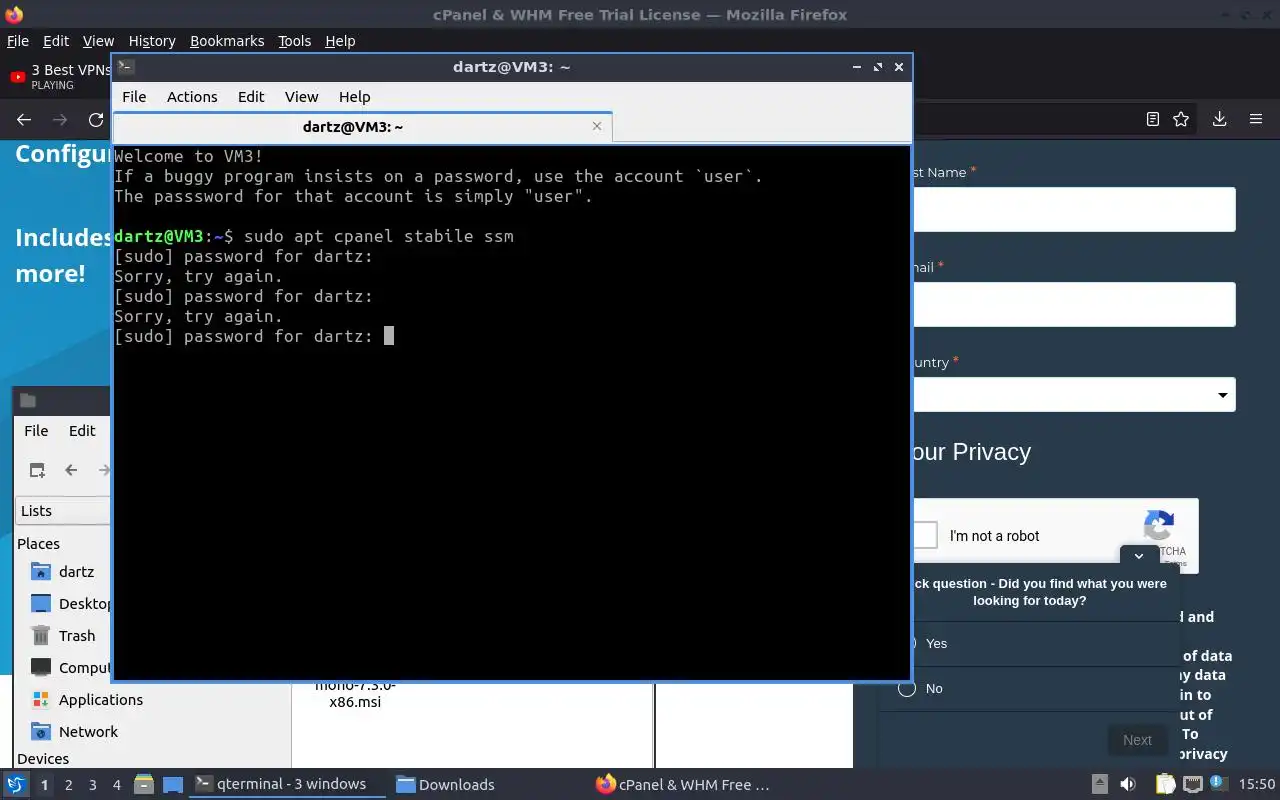This screenshot has height=800, width=1280.
Task: Expand the Country dropdown on the form
Action: 1074,395
